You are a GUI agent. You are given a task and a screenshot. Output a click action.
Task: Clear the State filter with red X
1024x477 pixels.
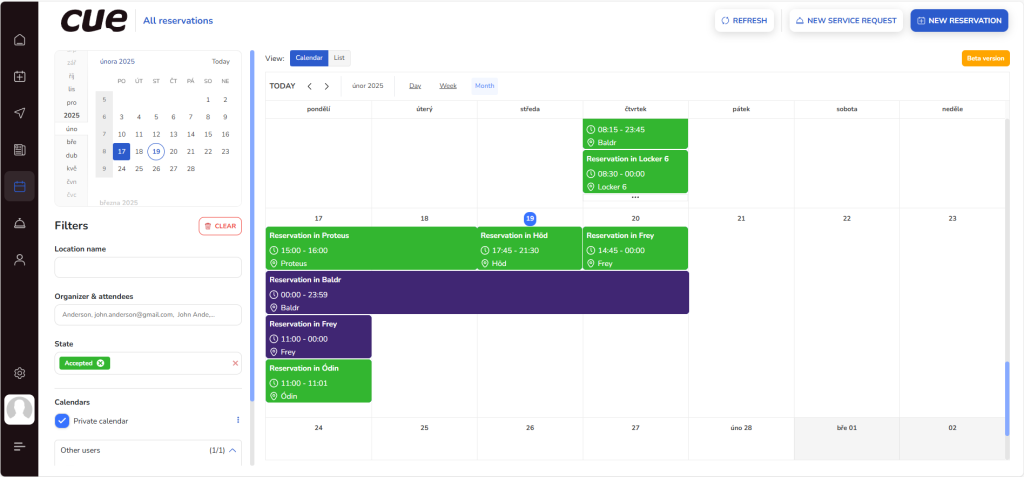click(236, 363)
